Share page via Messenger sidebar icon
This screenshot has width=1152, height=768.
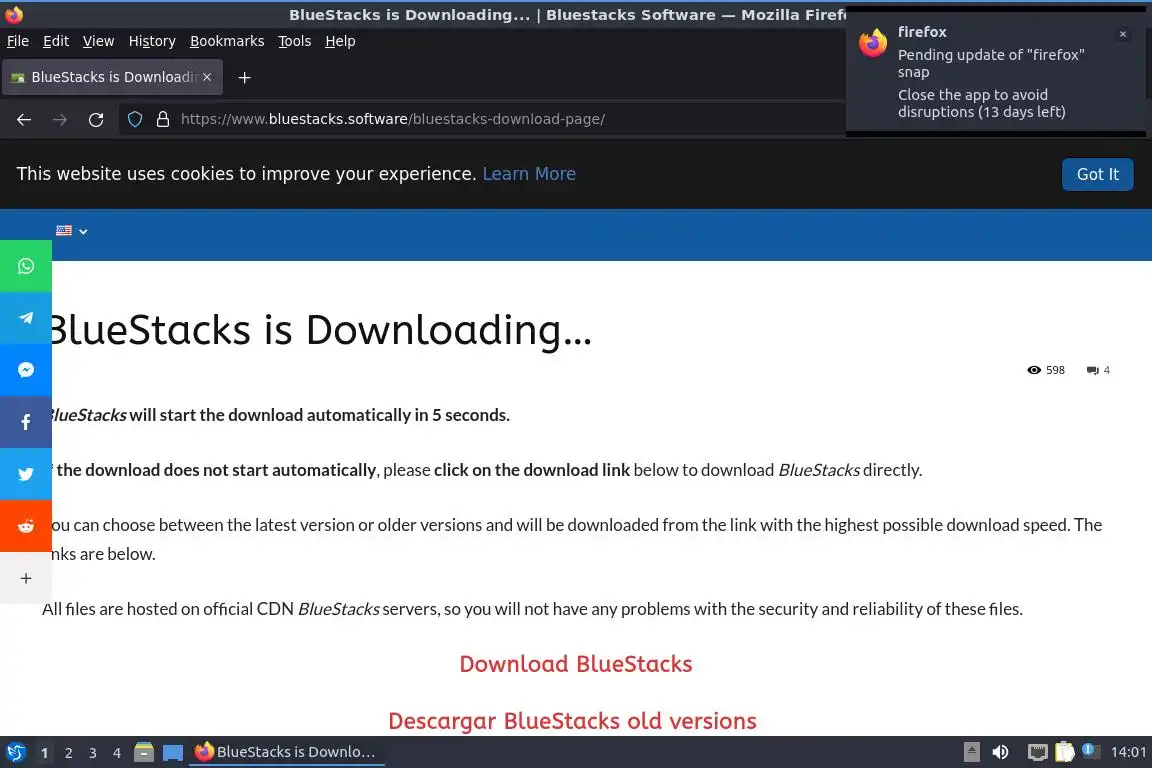[x=26, y=370]
